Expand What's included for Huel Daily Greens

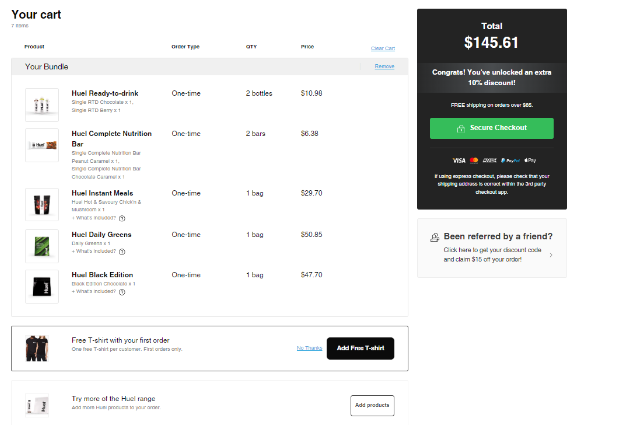(95, 251)
